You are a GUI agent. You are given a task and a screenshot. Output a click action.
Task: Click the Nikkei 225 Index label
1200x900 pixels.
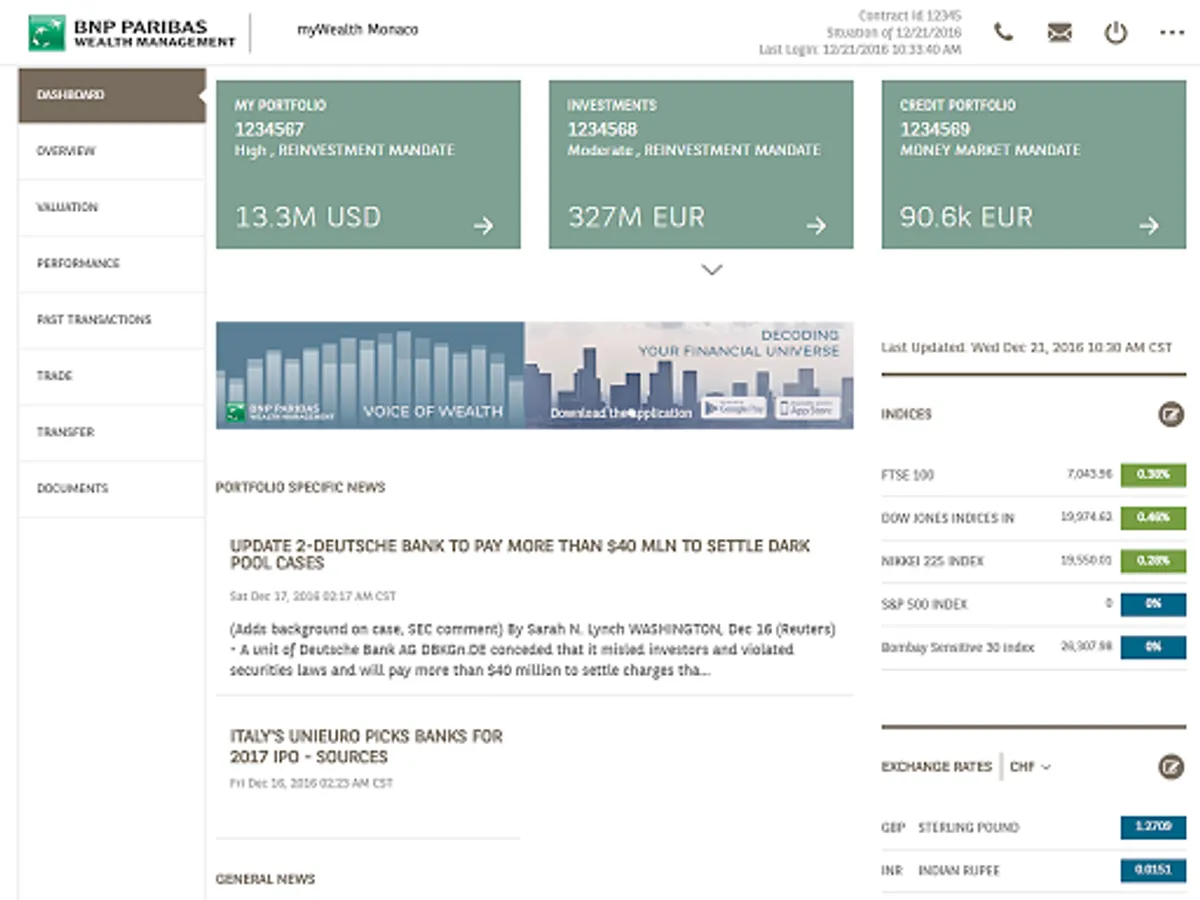(932, 561)
